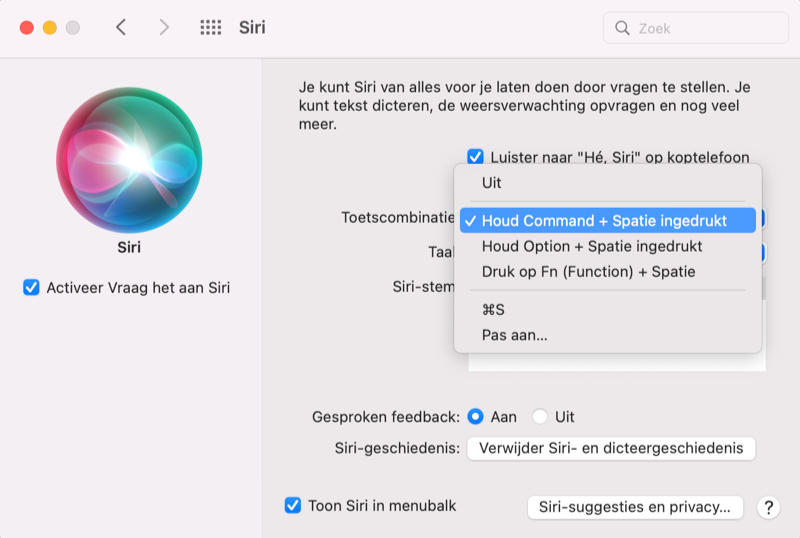Go back with the left chevron arrow
This screenshot has width=800, height=538.
[x=121, y=27]
